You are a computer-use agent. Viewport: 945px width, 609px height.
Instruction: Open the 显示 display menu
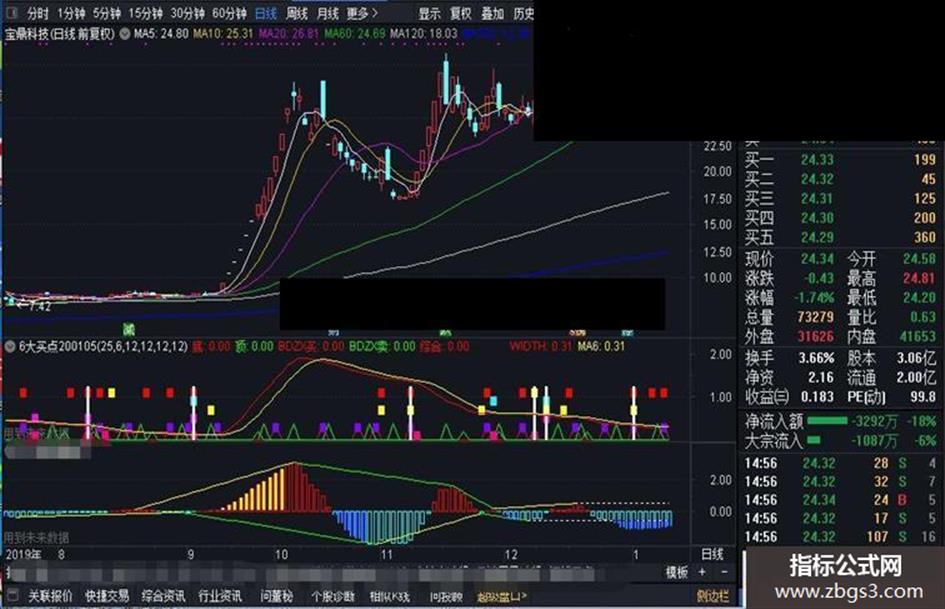click(x=430, y=13)
